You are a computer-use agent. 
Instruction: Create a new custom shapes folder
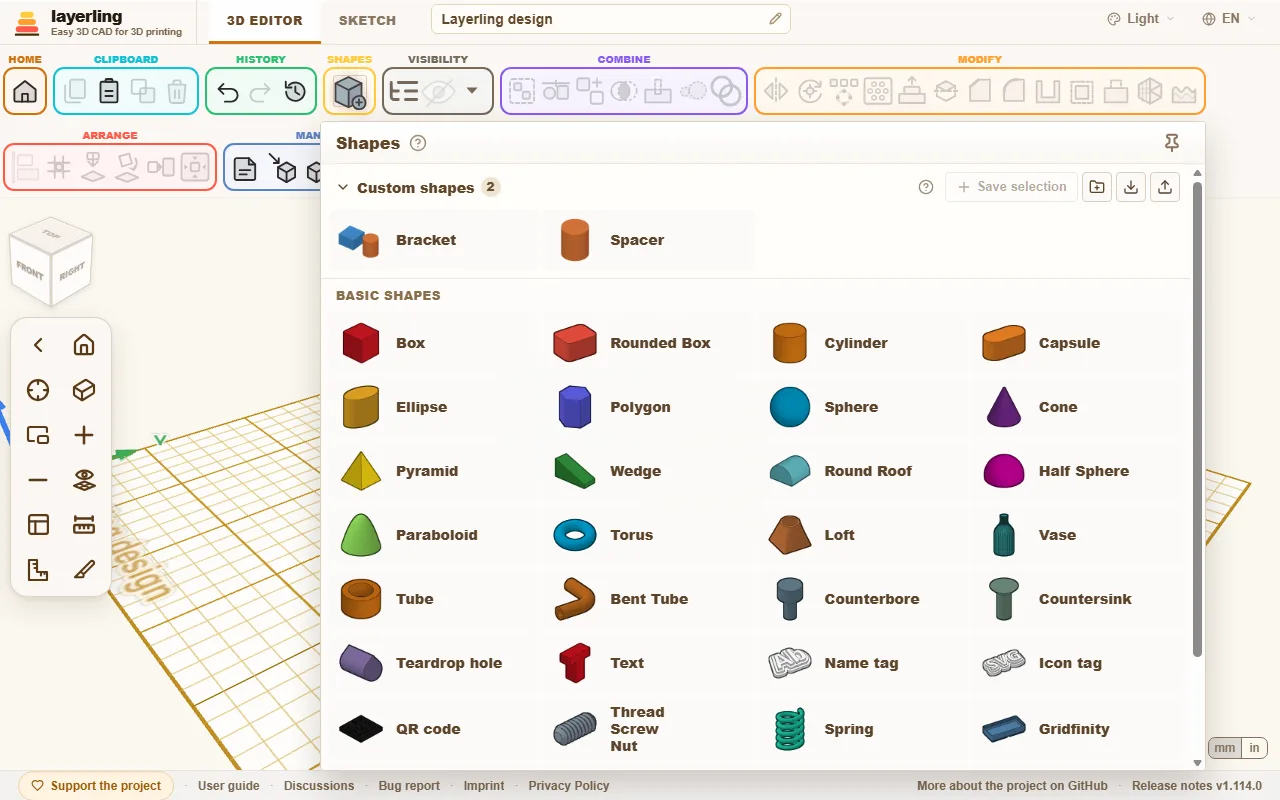(1097, 187)
